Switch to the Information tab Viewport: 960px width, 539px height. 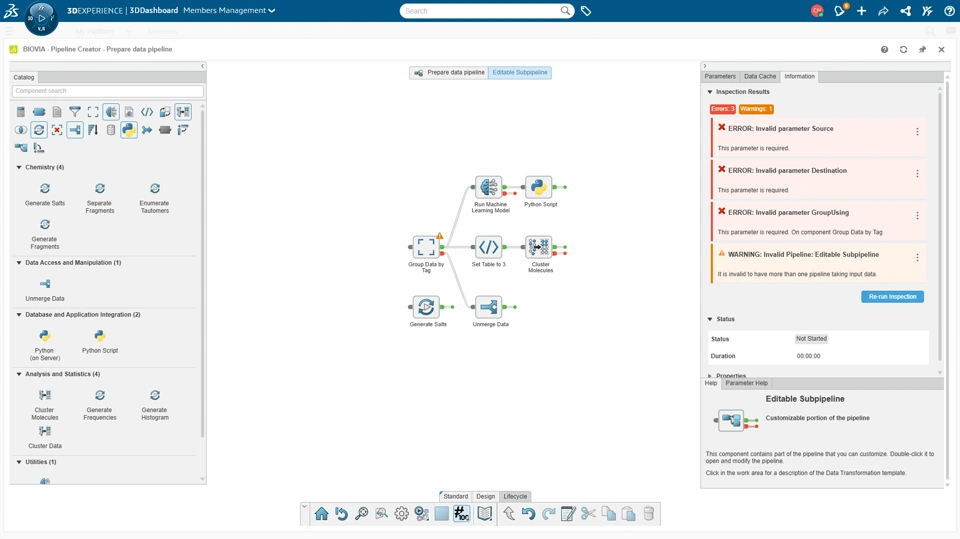pyautogui.click(x=800, y=77)
